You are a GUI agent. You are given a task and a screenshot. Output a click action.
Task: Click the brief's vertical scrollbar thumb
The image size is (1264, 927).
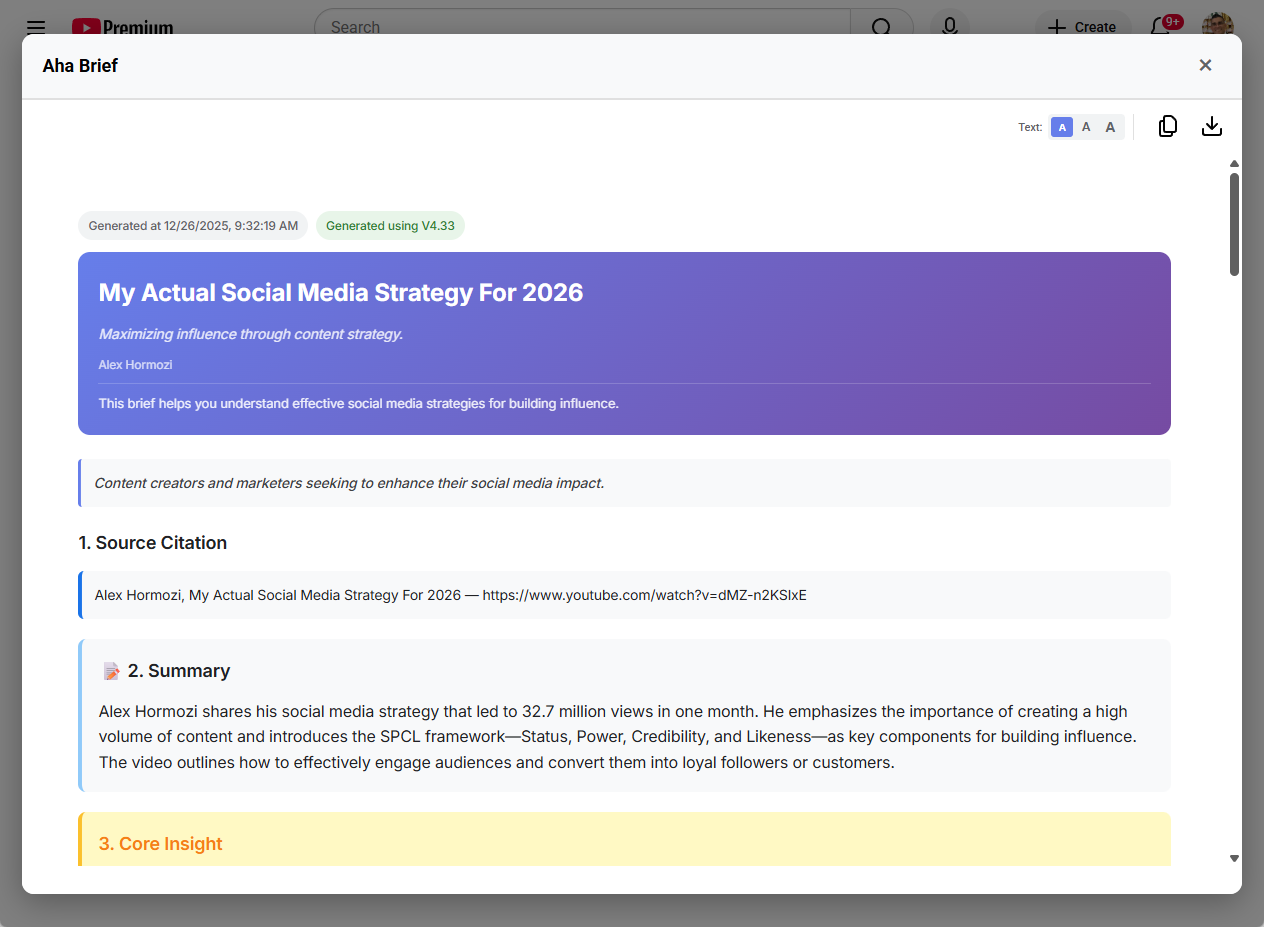click(1234, 224)
